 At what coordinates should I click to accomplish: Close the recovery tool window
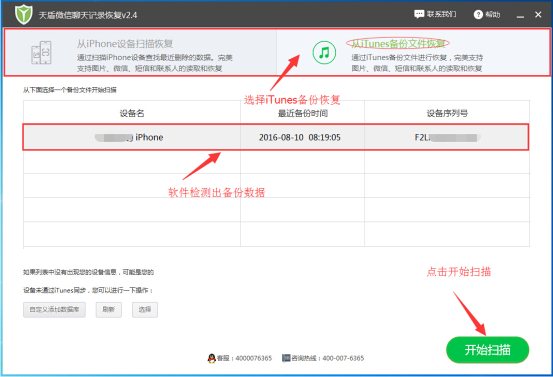[x=538, y=14]
